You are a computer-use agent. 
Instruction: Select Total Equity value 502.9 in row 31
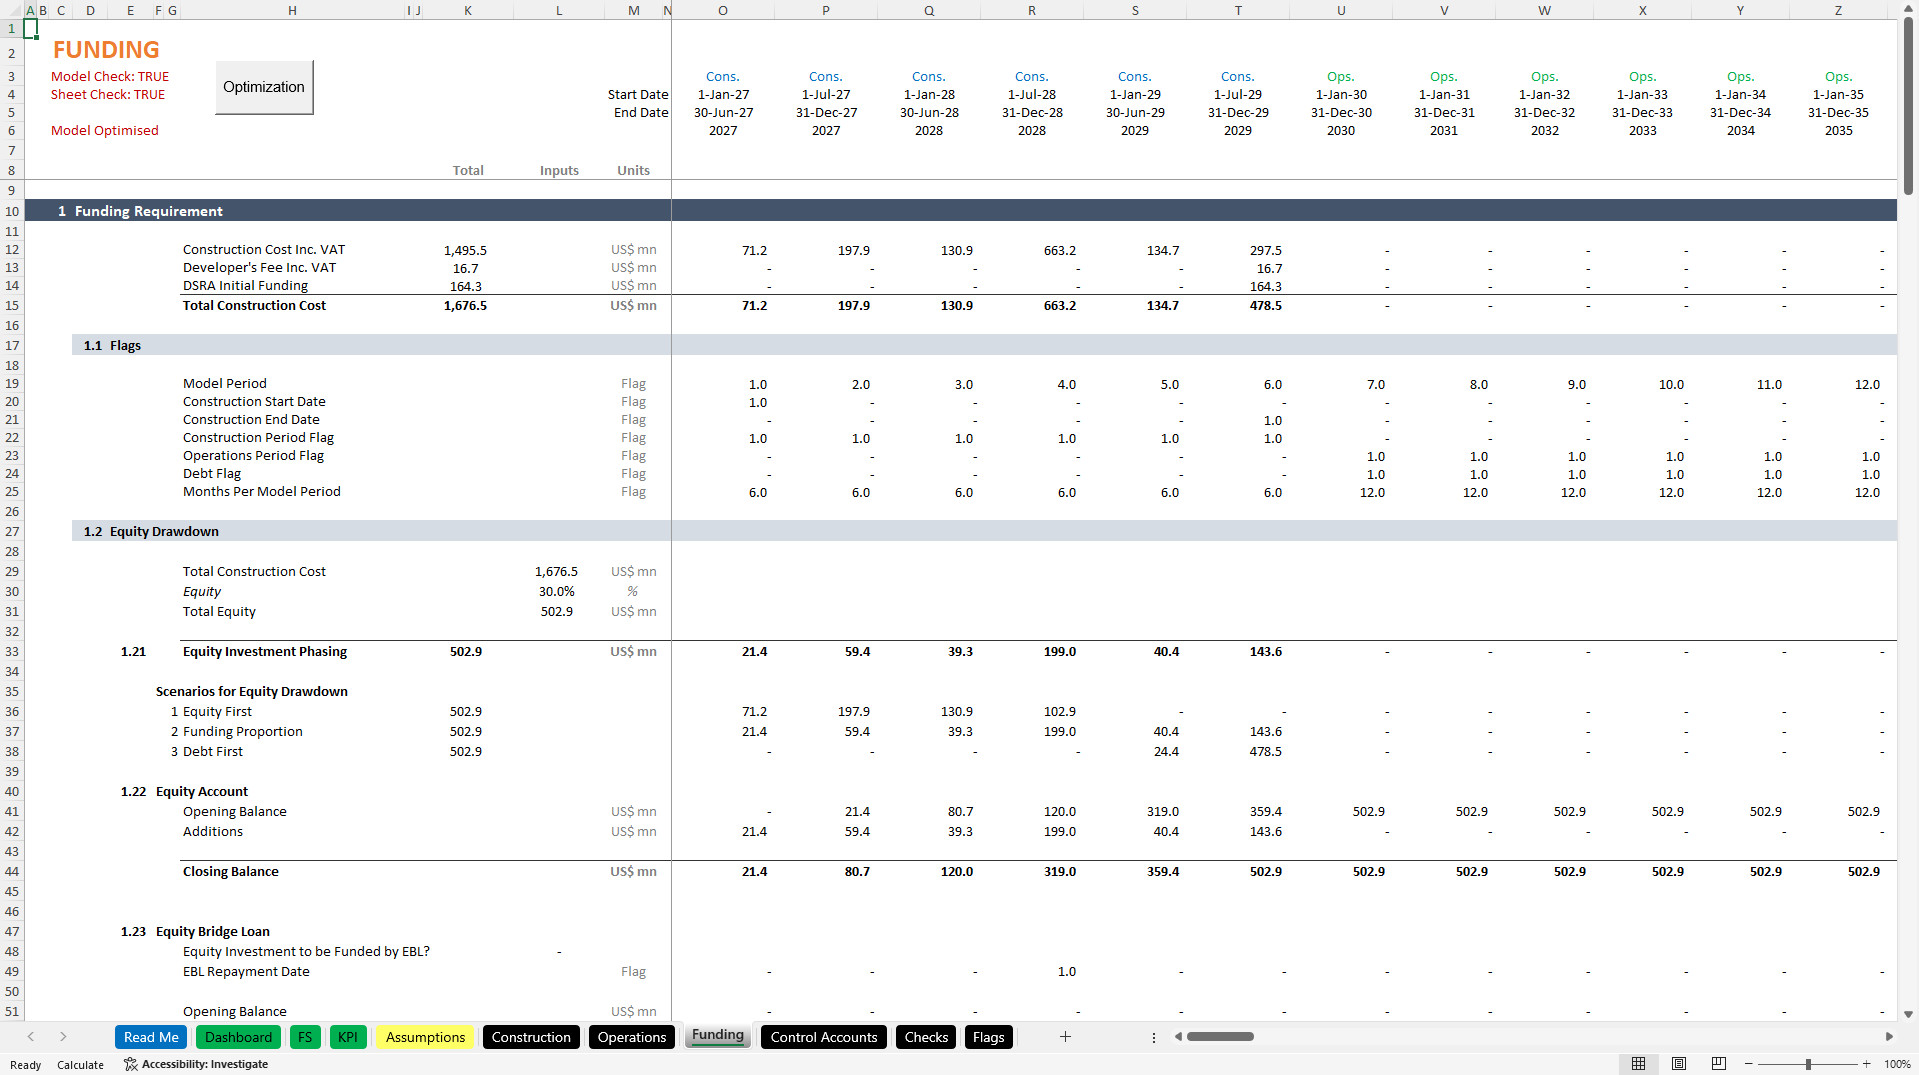(557, 612)
